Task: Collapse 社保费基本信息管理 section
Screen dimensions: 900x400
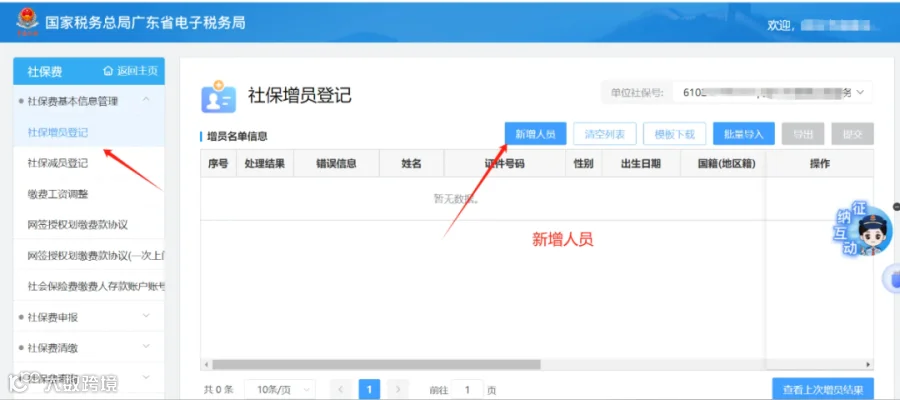Action: pyautogui.click(x=146, y=100)
